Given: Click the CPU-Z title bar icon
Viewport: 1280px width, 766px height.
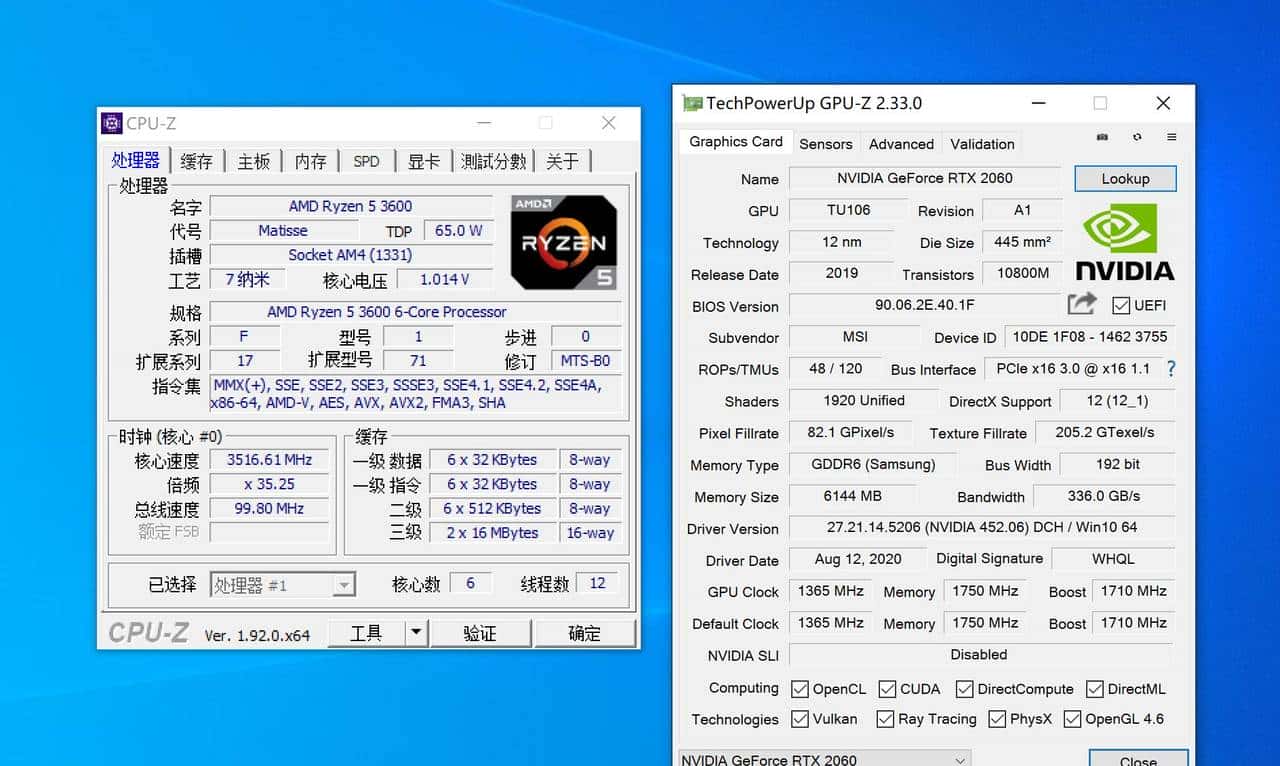Looking at the screenshot, I should (x=113, y=122).
